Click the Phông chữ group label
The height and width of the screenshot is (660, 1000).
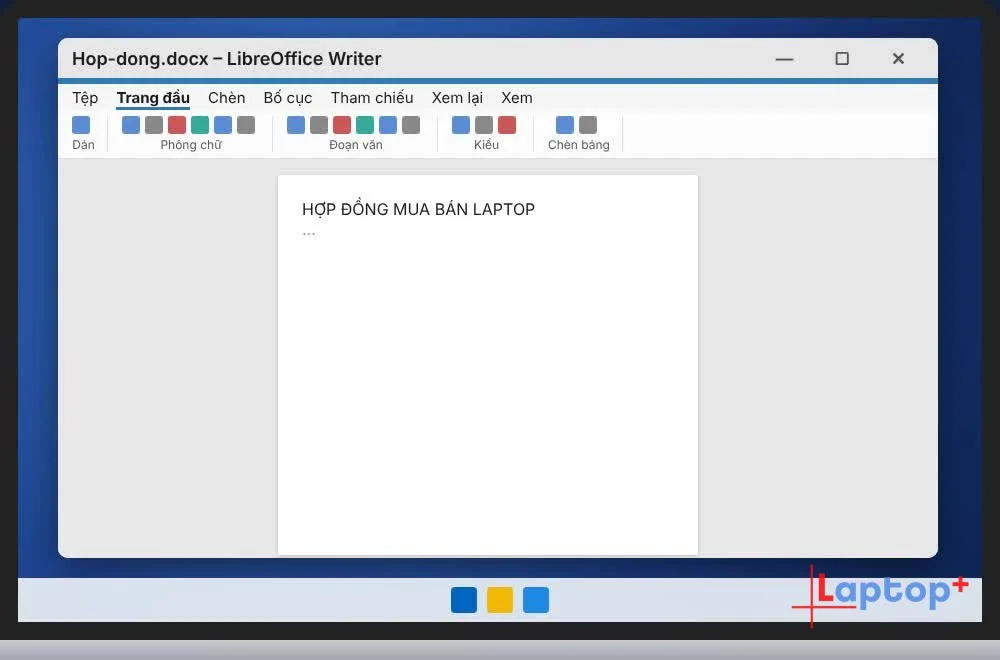tap(191, 145)
